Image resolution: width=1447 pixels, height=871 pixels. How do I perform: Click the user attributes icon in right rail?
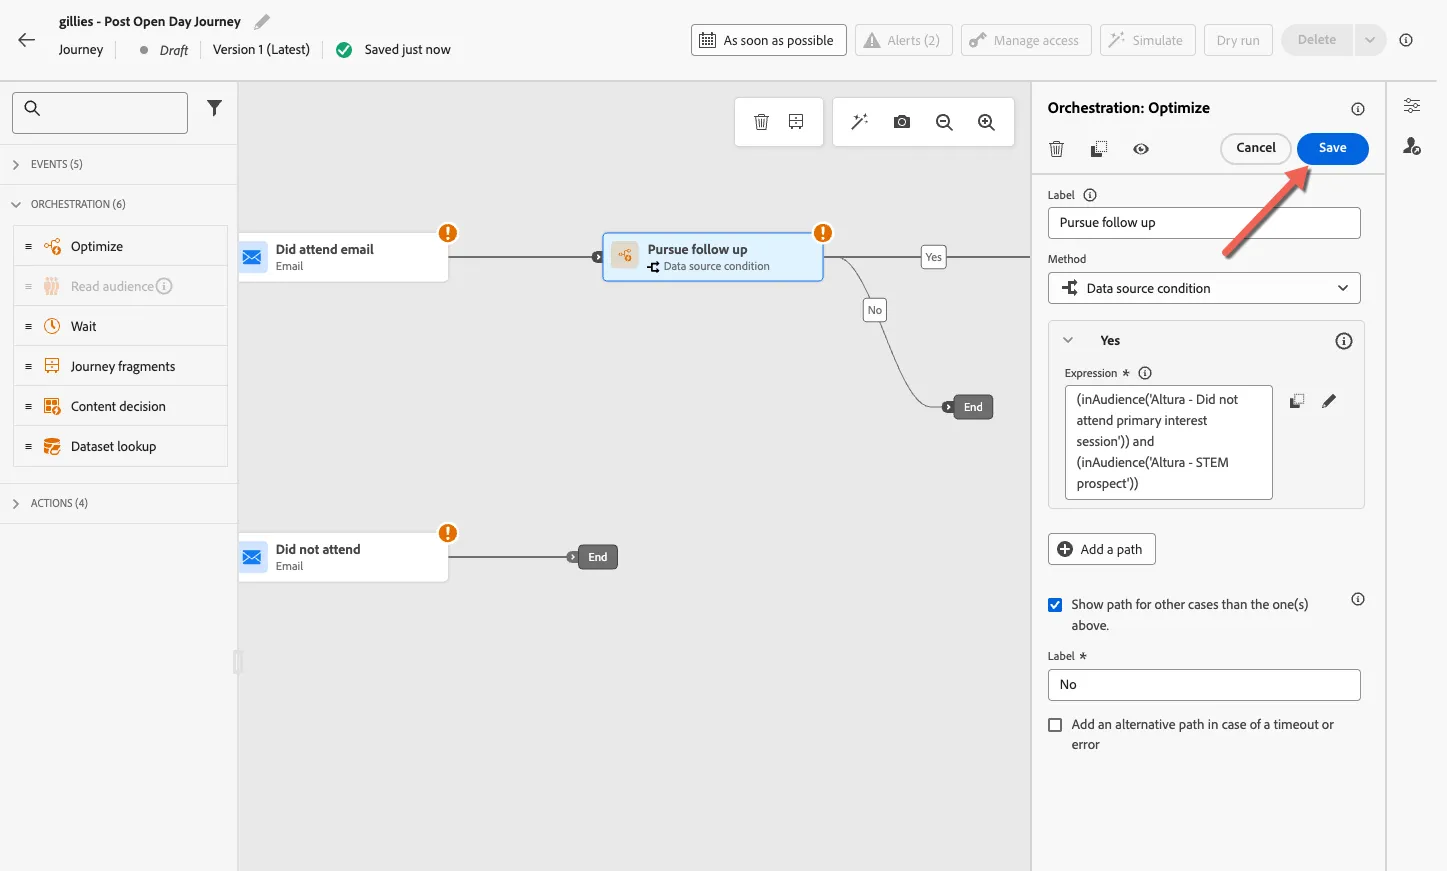[1412, 146]
